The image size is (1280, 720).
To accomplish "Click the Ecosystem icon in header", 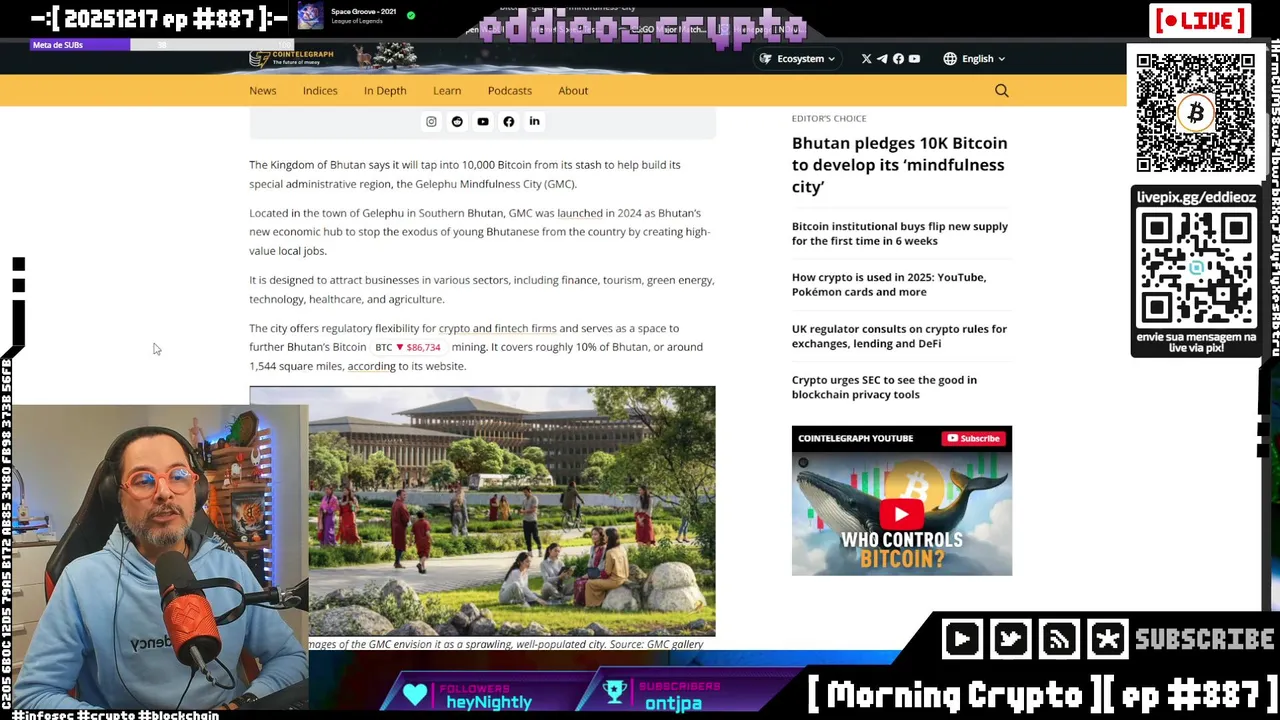I will point(766,59).
